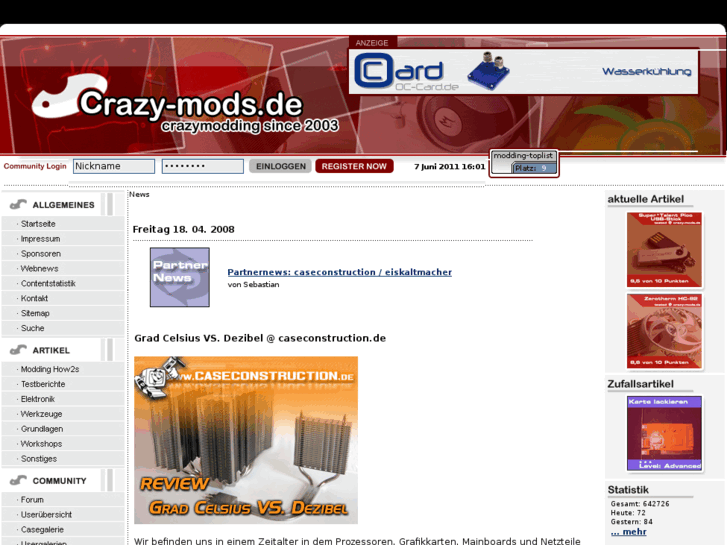Click the COMMUNITY menu heading

tap(59, 481)
